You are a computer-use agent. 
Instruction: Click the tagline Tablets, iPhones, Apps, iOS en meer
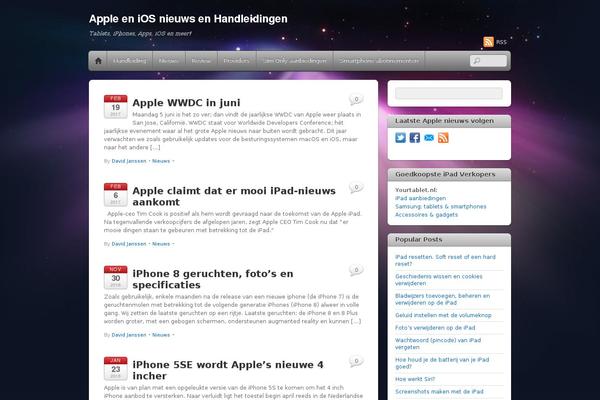coord(140,34)
